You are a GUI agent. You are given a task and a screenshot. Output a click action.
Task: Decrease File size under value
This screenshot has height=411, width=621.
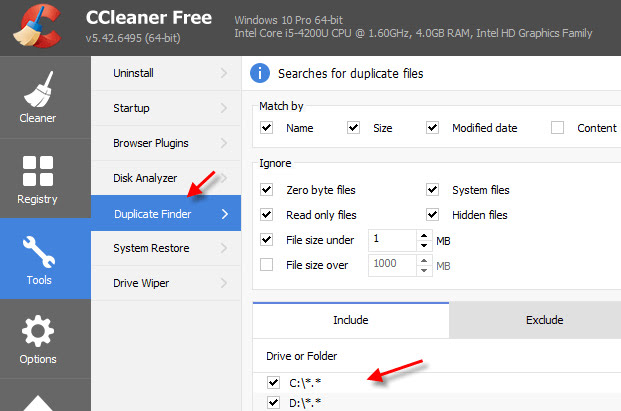click(x=424, y=245)
